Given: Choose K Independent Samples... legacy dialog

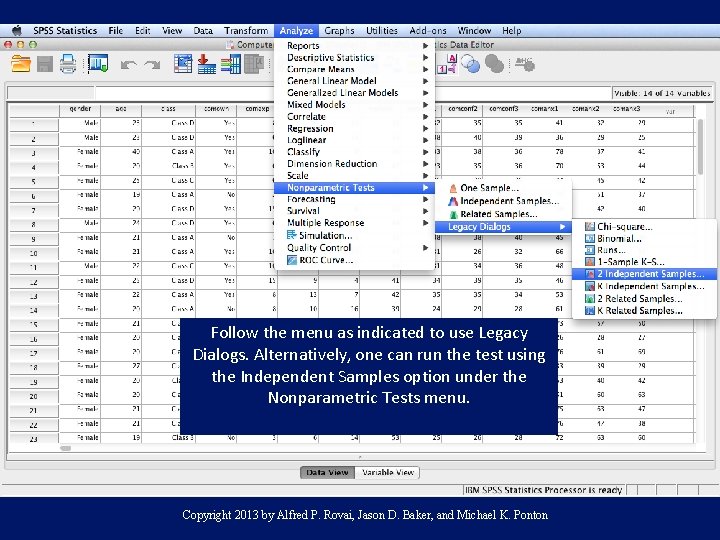Looking at the screenshot, I should click(x=644, y=287).
